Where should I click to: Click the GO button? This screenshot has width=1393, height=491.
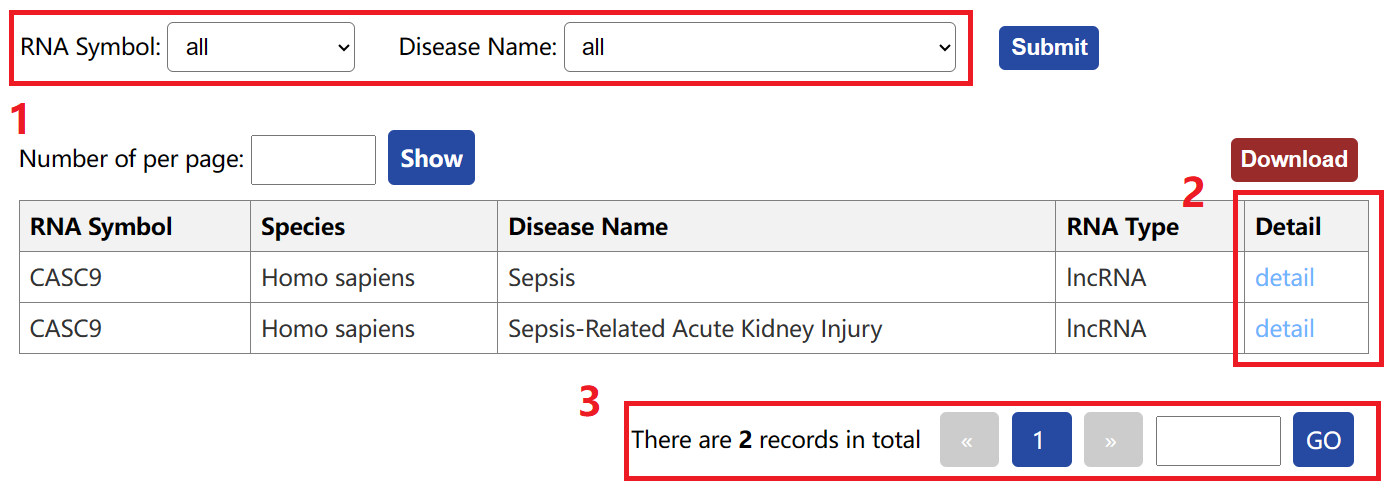pos(1323,440)
